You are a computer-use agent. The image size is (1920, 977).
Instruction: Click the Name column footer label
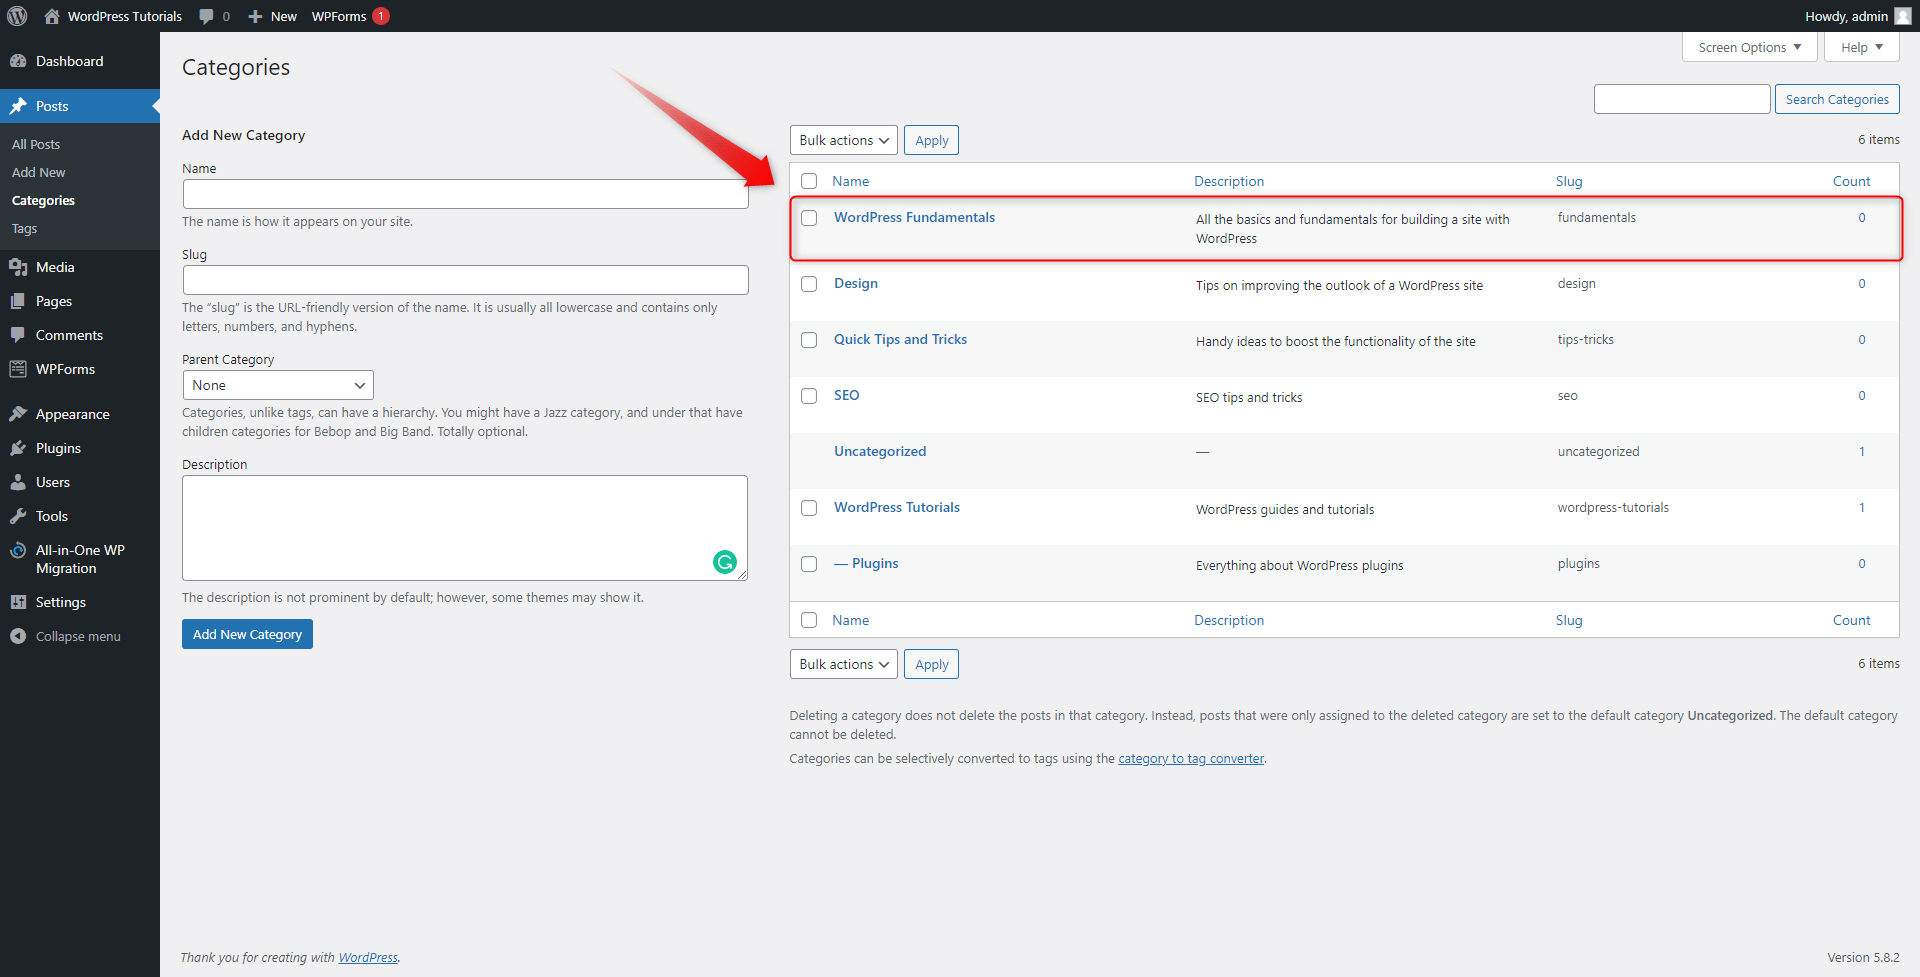tap(850, 620)
